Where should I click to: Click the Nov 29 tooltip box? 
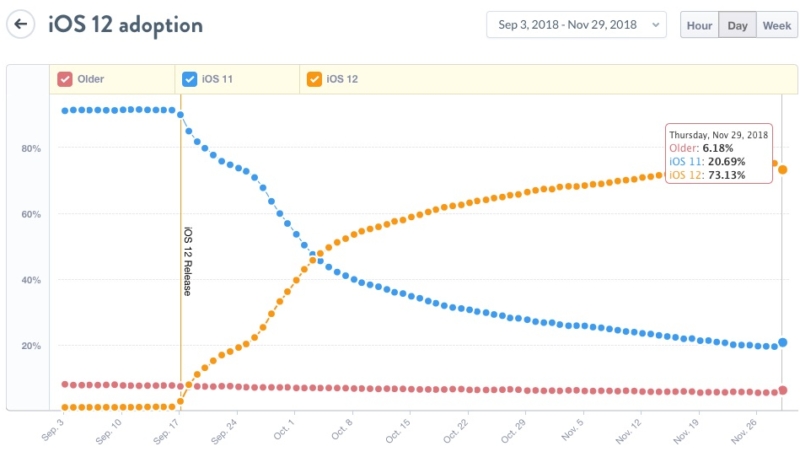pyautogui.click(x=718, y=154)
